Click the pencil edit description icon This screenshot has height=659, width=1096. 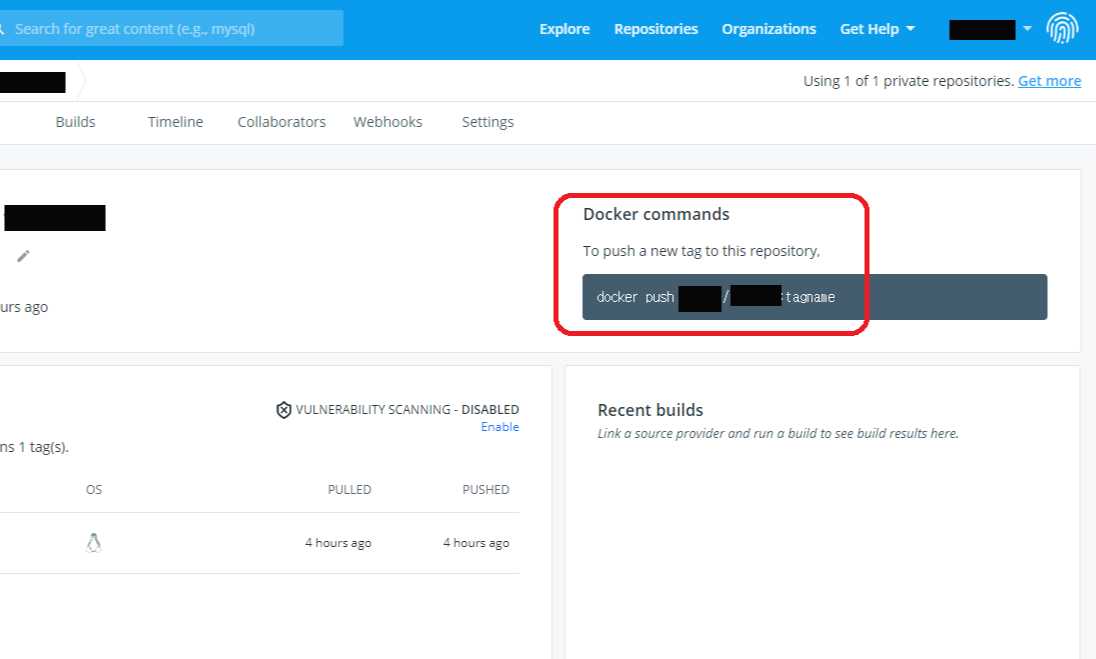23,256
